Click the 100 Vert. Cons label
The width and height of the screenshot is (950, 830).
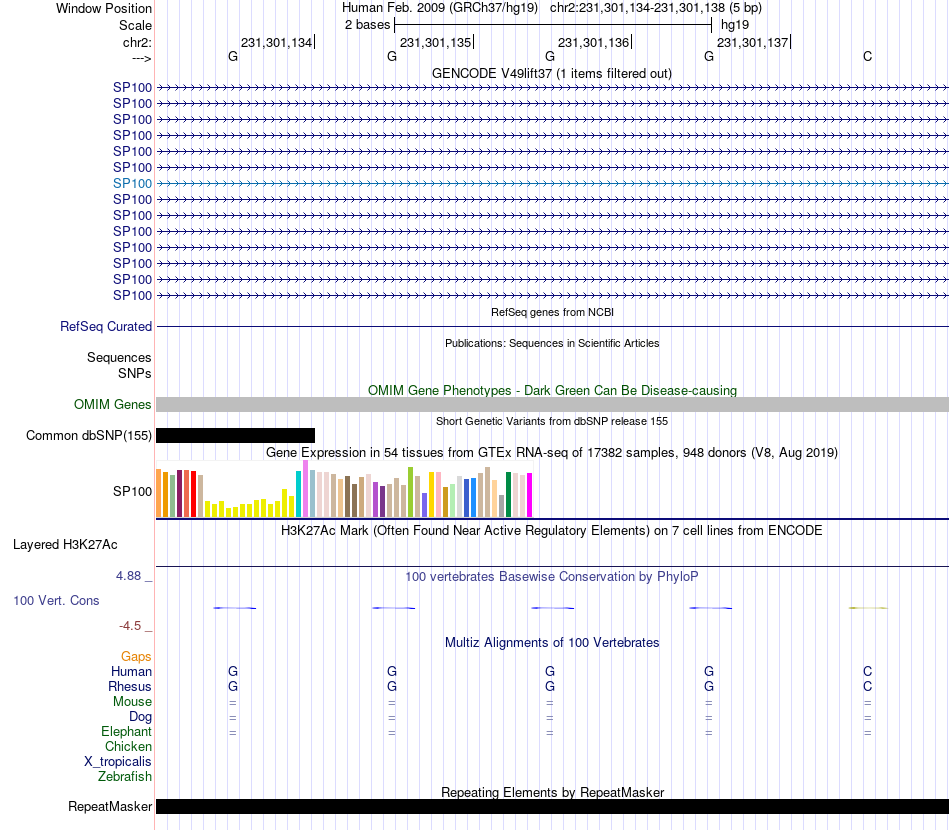[x=56, y=600]
